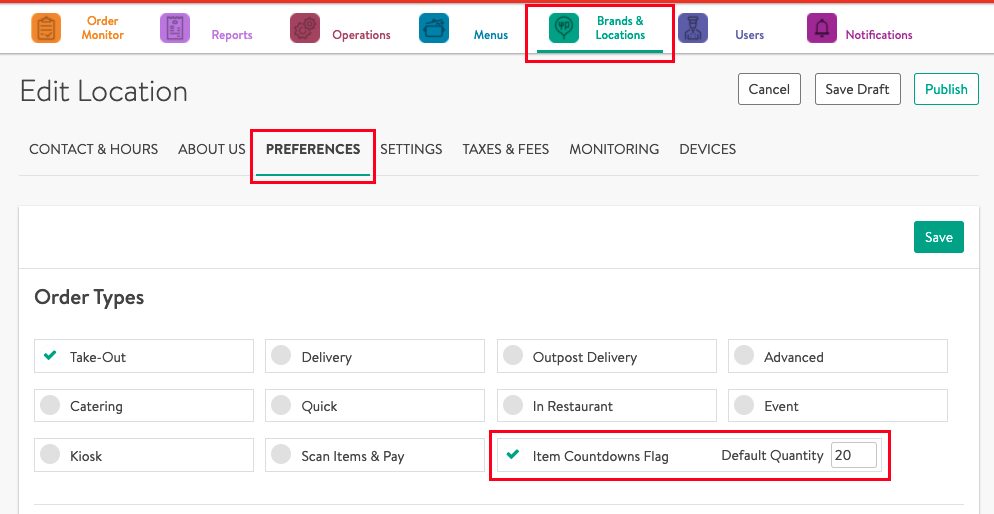
Task: Go to the Devices tab
Action: tap(707, 149)
